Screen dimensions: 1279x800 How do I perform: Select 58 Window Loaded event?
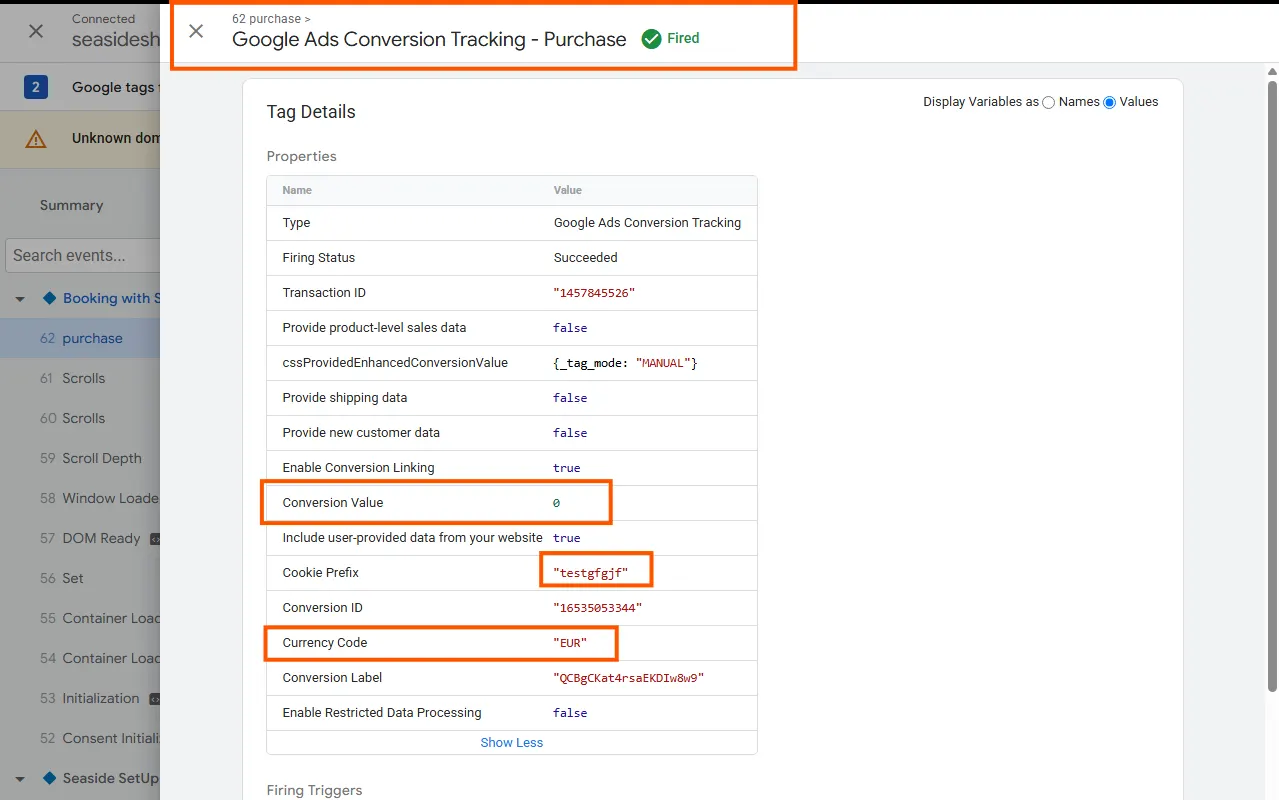point(80,498)
